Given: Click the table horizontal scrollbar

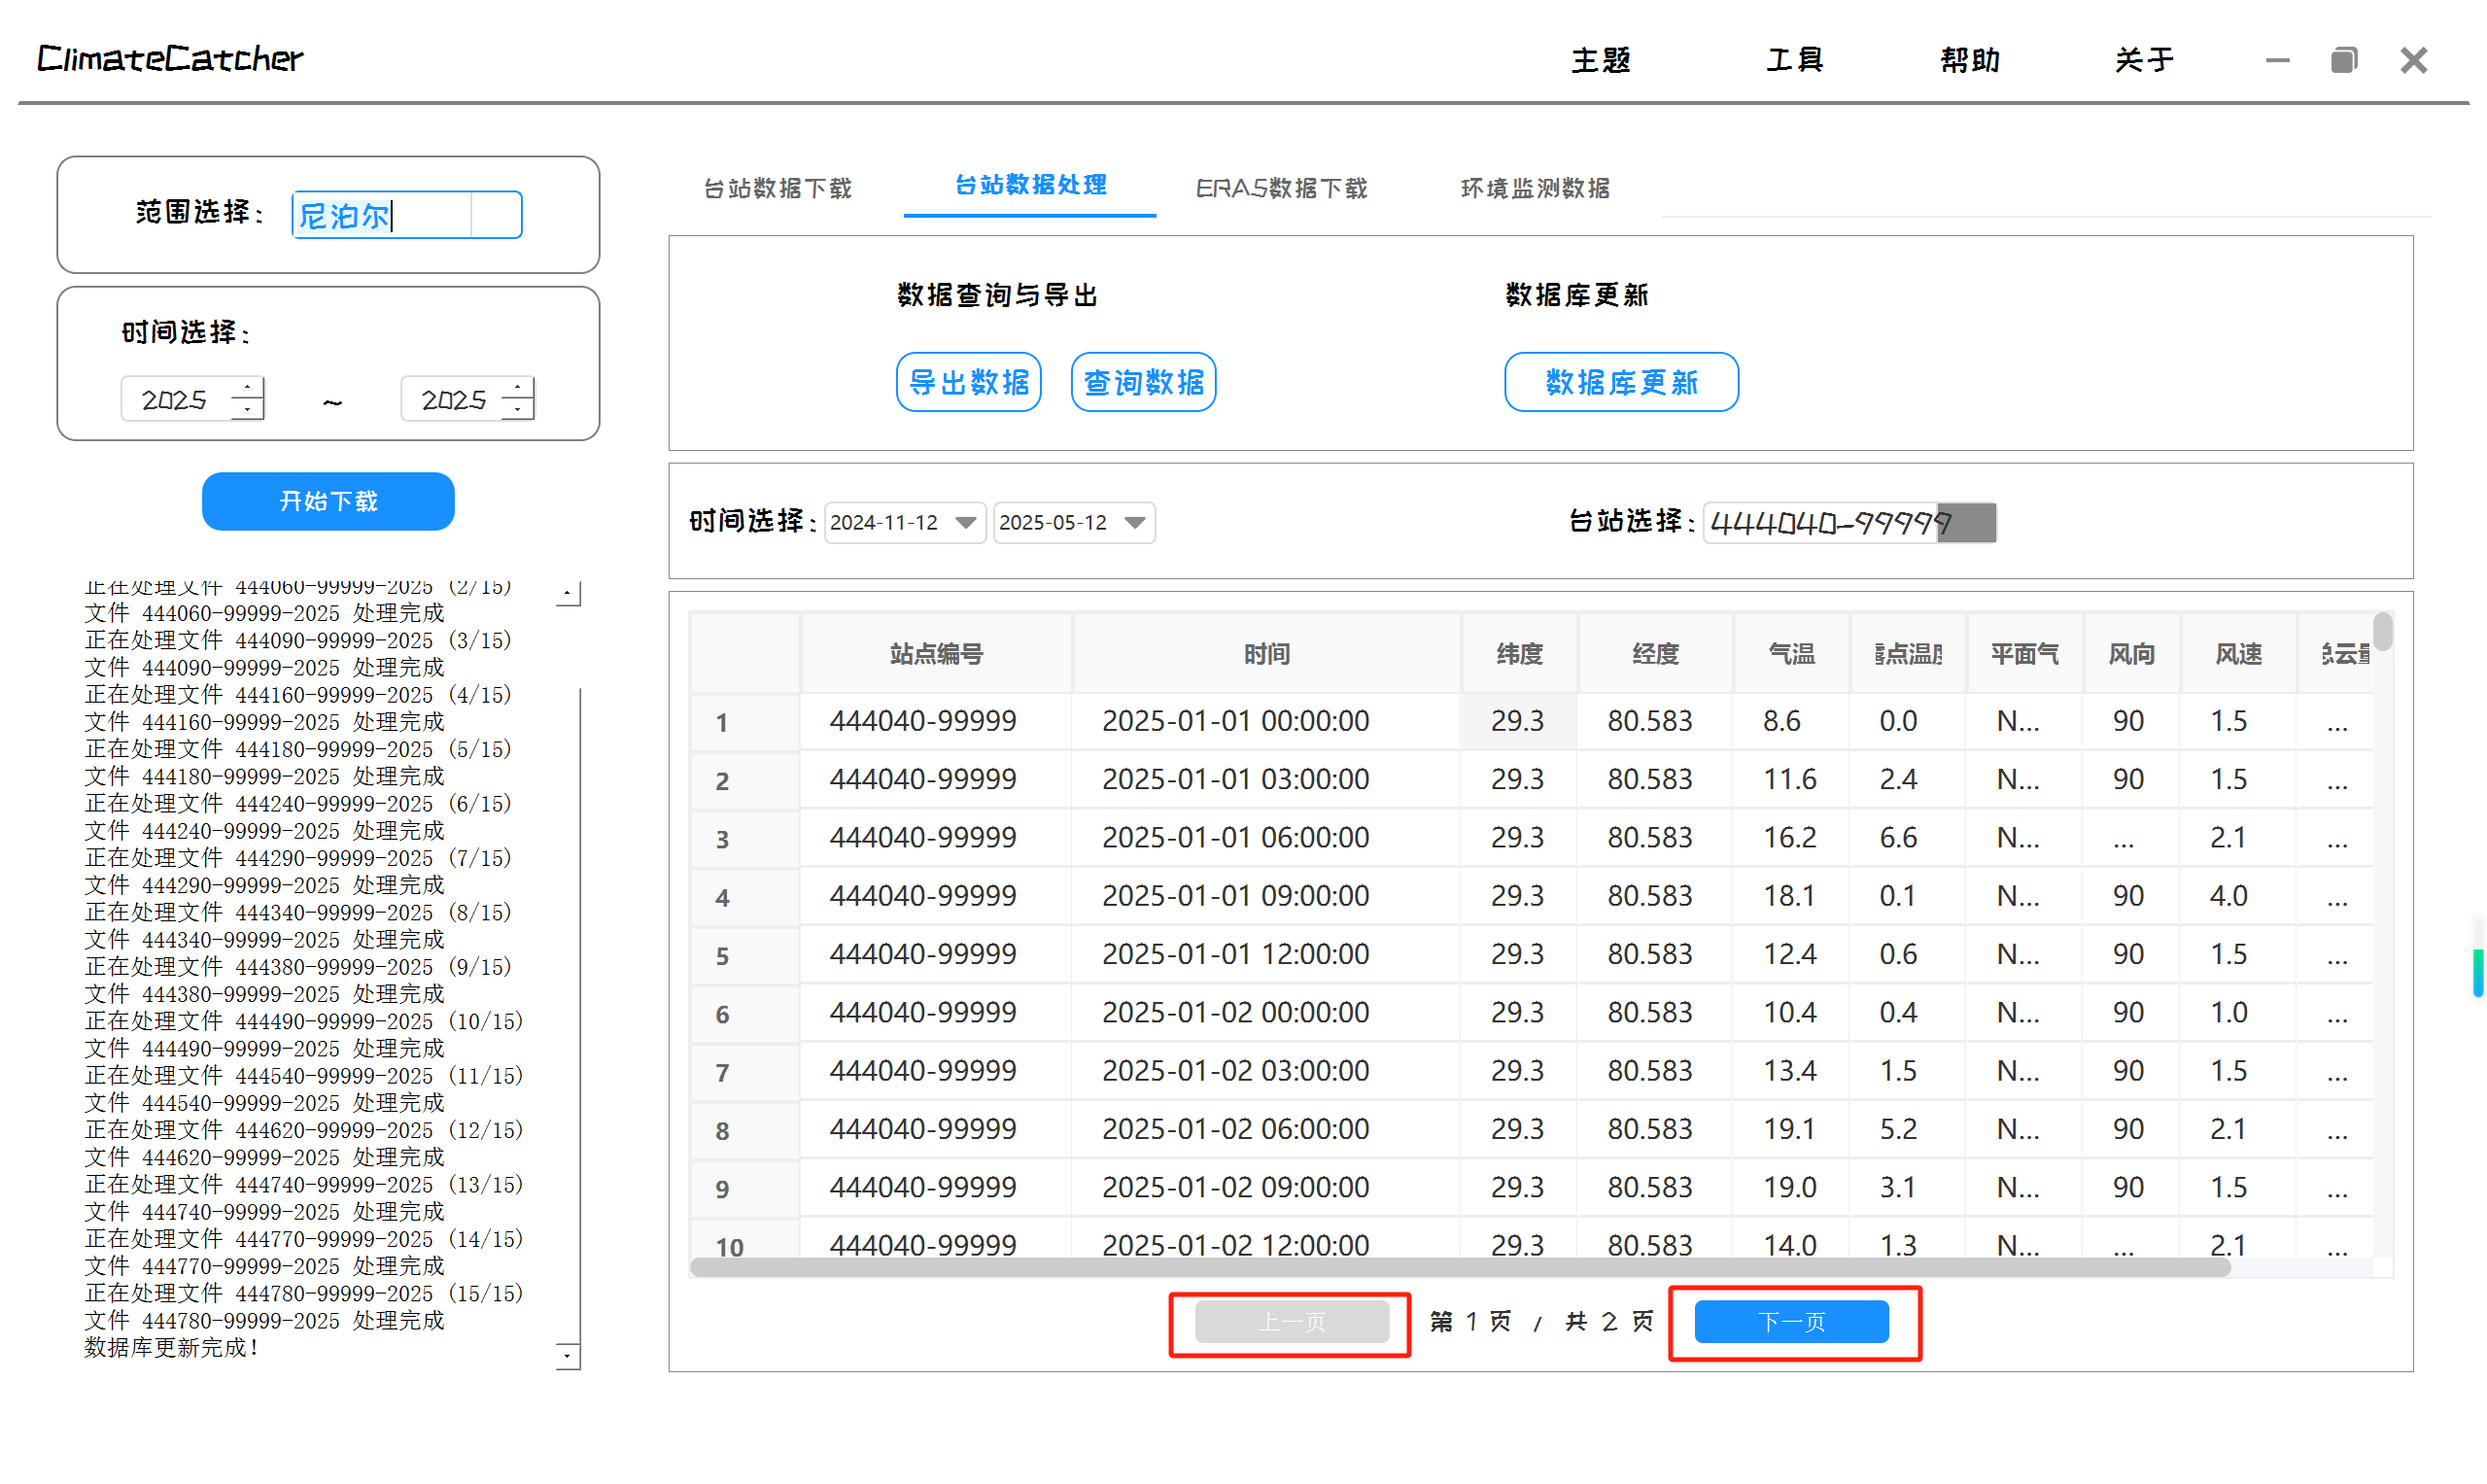Looking at the screenshot, I should click(1460, 1268).
